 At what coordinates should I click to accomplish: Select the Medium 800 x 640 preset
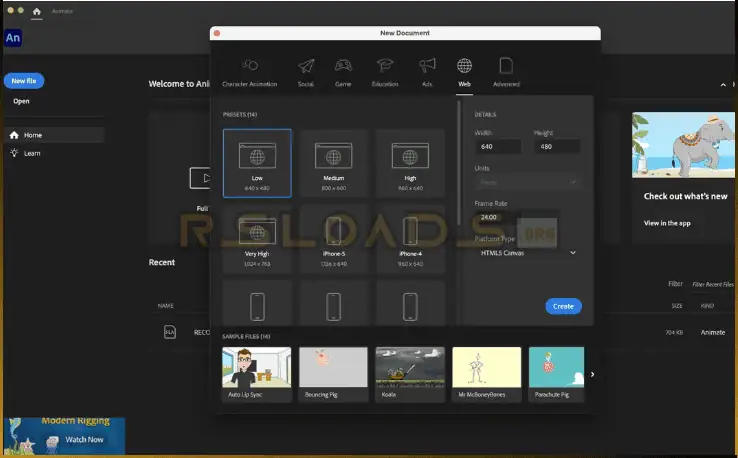click(x=334, y=162)
